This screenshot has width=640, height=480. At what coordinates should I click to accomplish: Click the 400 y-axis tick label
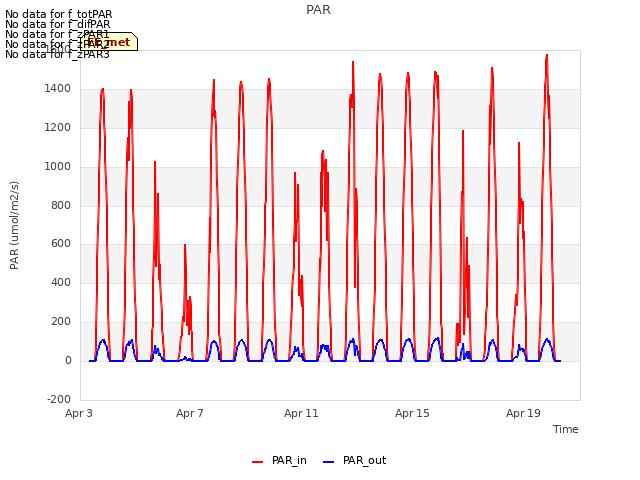coord(61,282)
